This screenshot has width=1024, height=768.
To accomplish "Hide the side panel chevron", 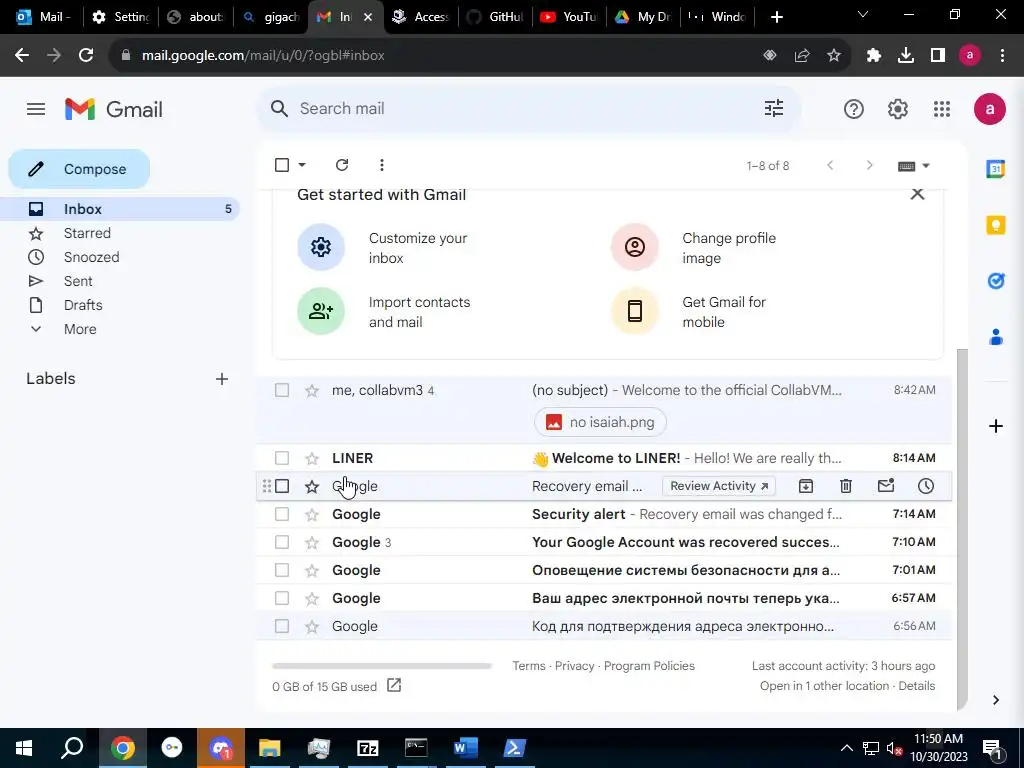I will pyautogui.click(x=995, y=700).
